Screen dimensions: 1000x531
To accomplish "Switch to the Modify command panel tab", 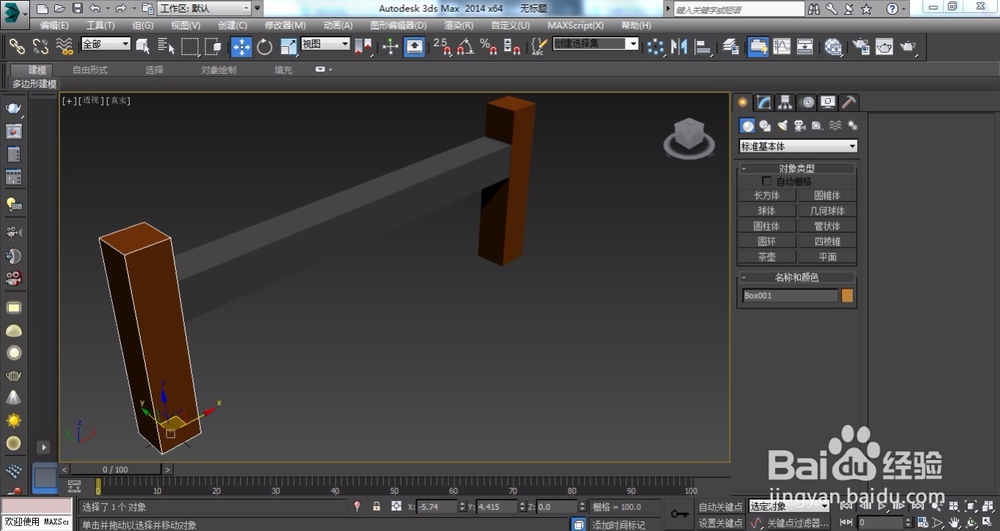I will coord(764,102).
